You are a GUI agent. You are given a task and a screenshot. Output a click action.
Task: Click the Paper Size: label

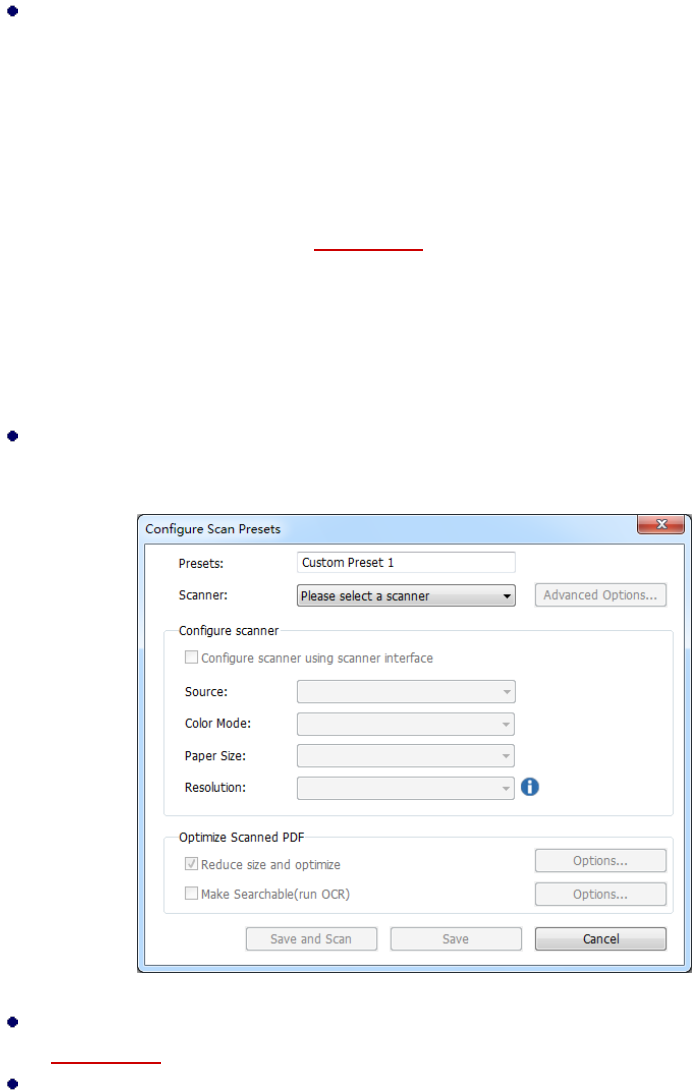(x=215, y=756)
